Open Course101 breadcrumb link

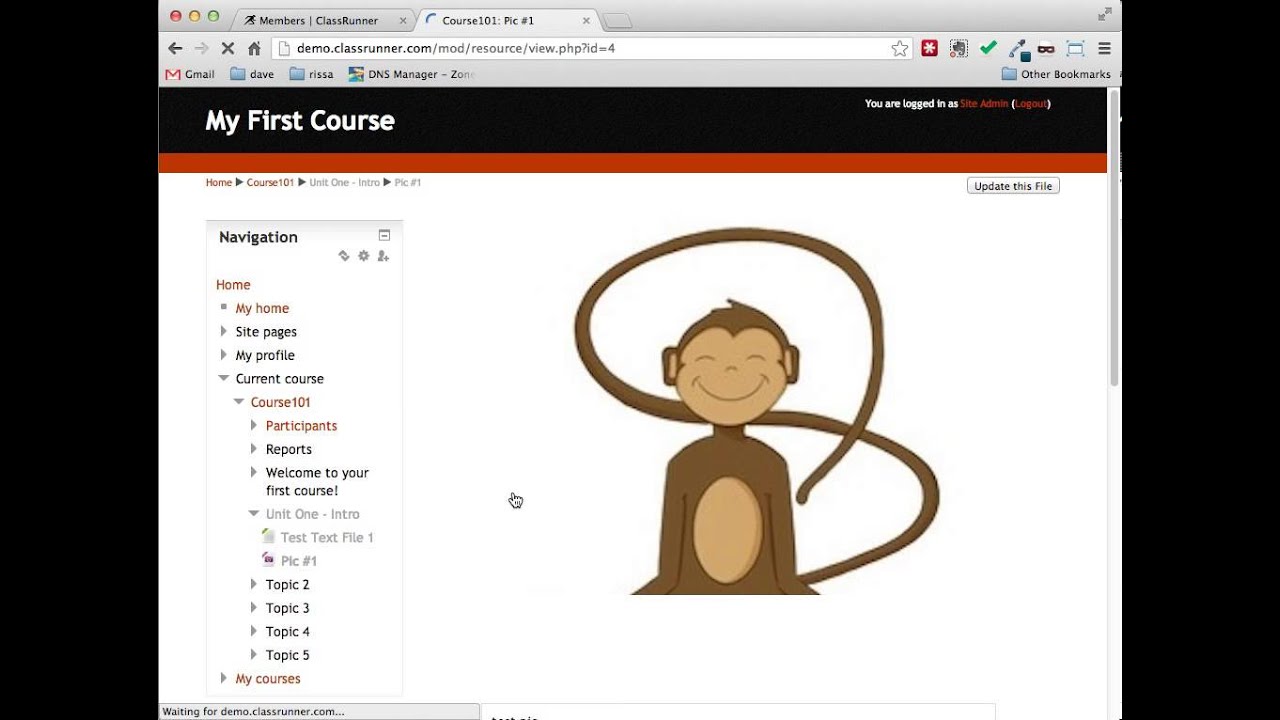point(270,183)
